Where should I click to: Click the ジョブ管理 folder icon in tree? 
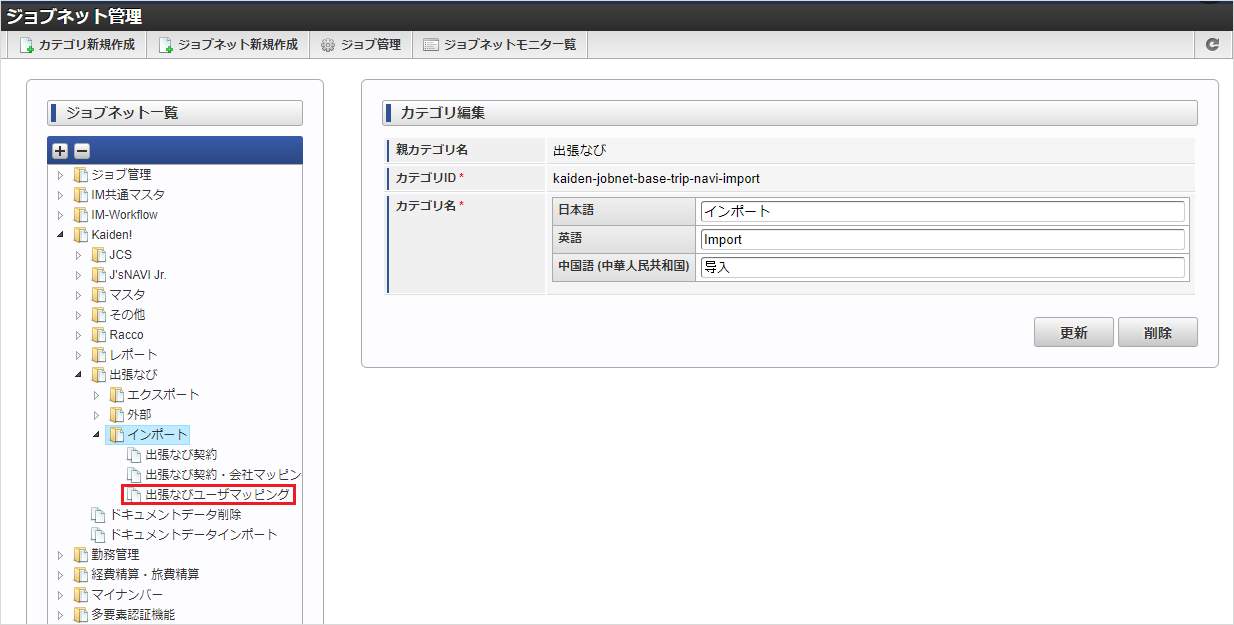(80, 175)
